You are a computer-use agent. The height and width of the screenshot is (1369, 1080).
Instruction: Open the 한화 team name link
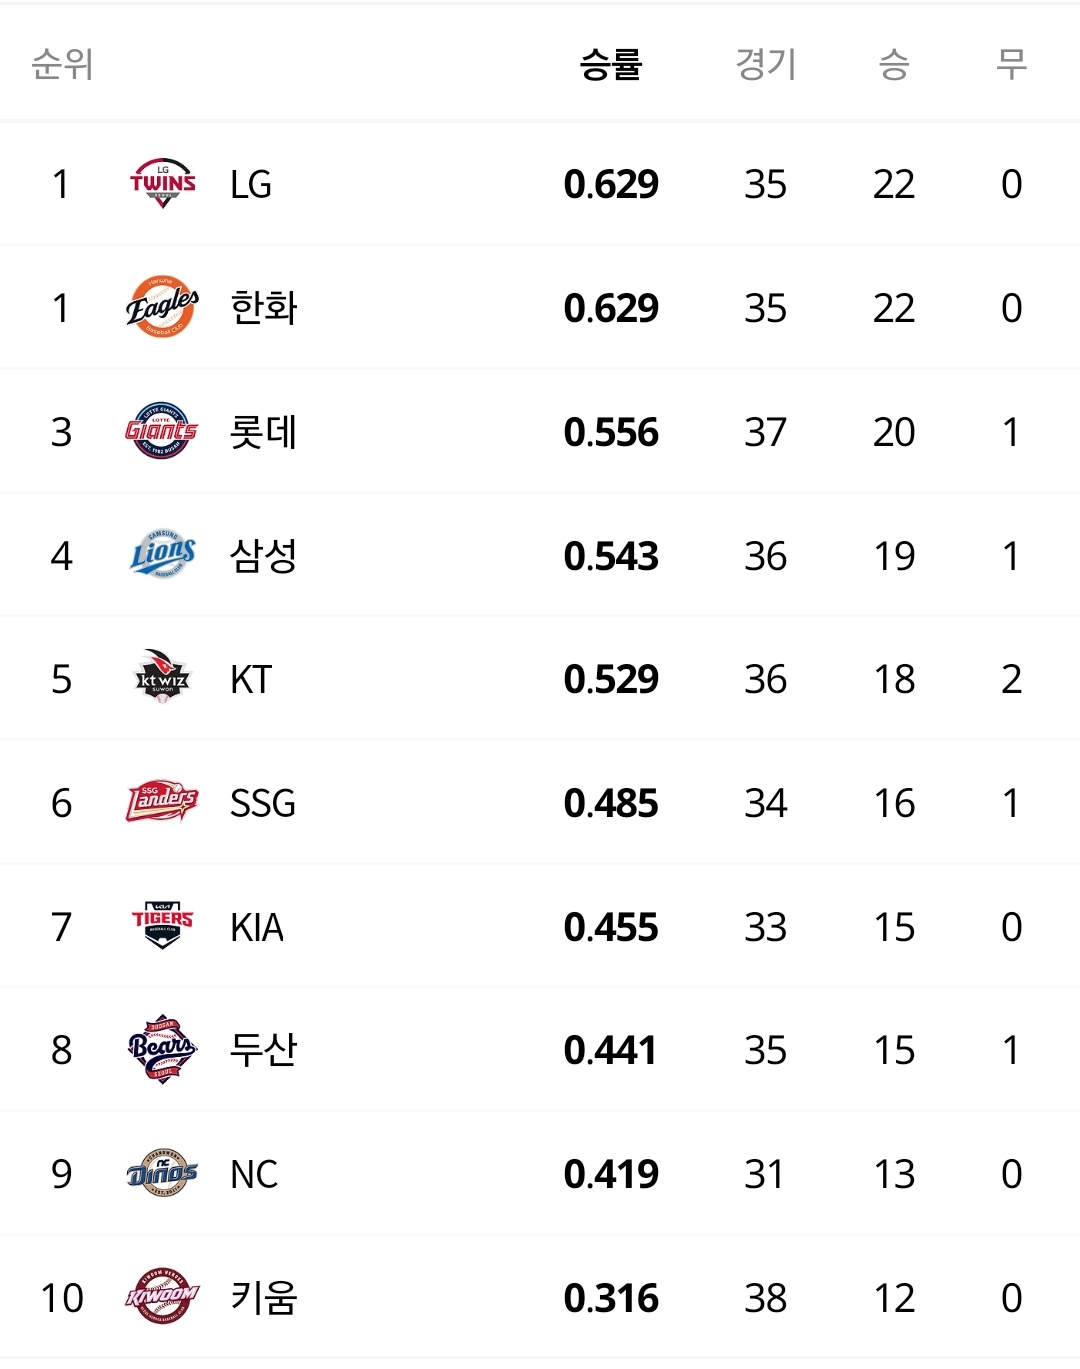tap(264, 308)
